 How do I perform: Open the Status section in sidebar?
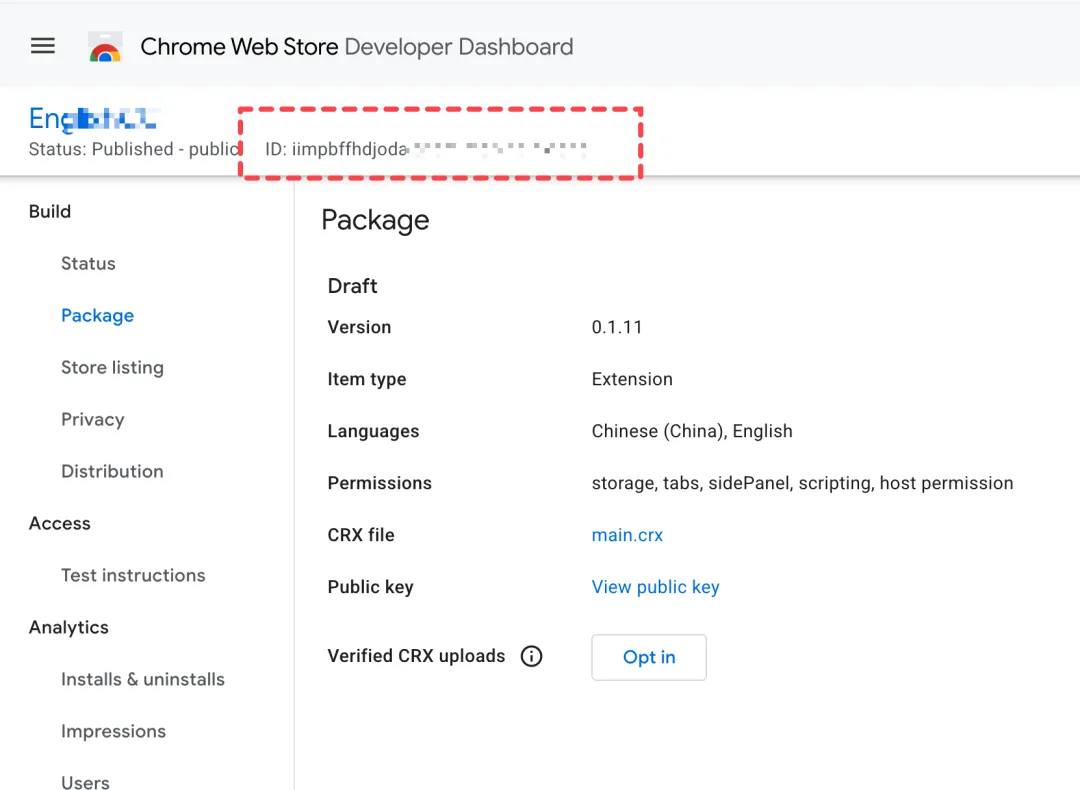click(x=88, y=263)
